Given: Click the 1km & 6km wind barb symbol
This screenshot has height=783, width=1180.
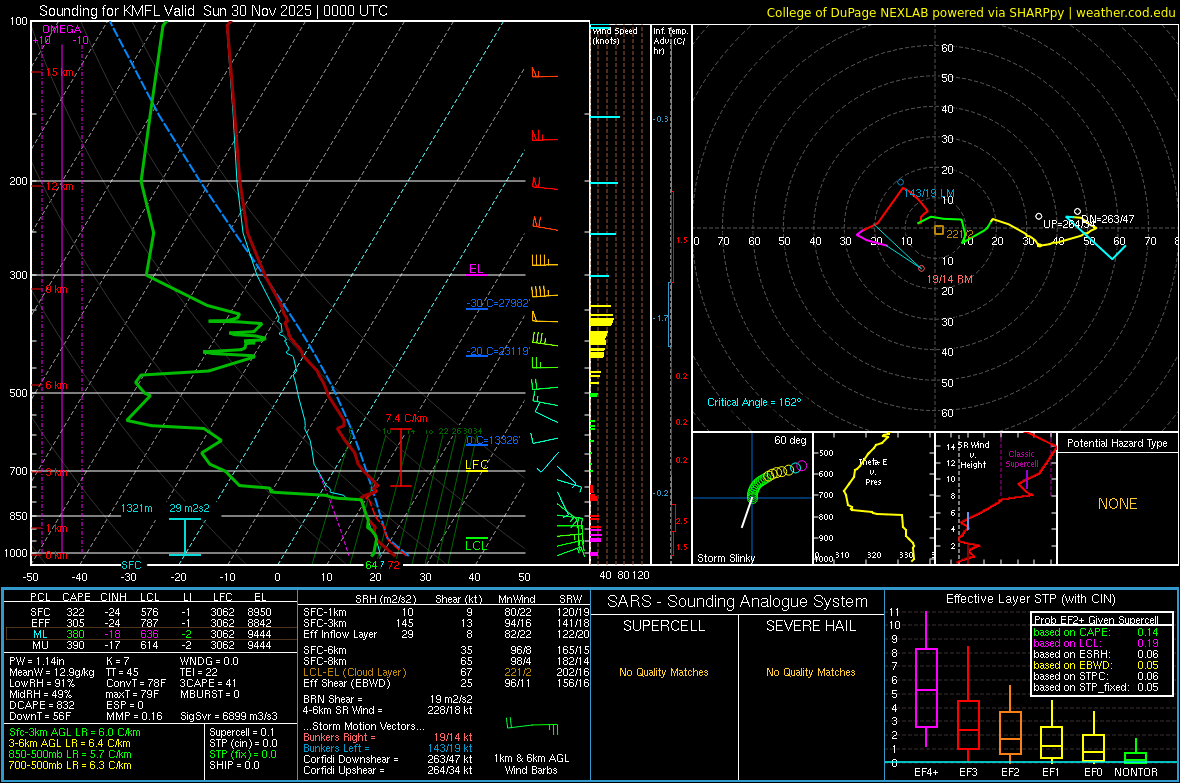Looking at the screenshot, I should click(x=532, y=728).
